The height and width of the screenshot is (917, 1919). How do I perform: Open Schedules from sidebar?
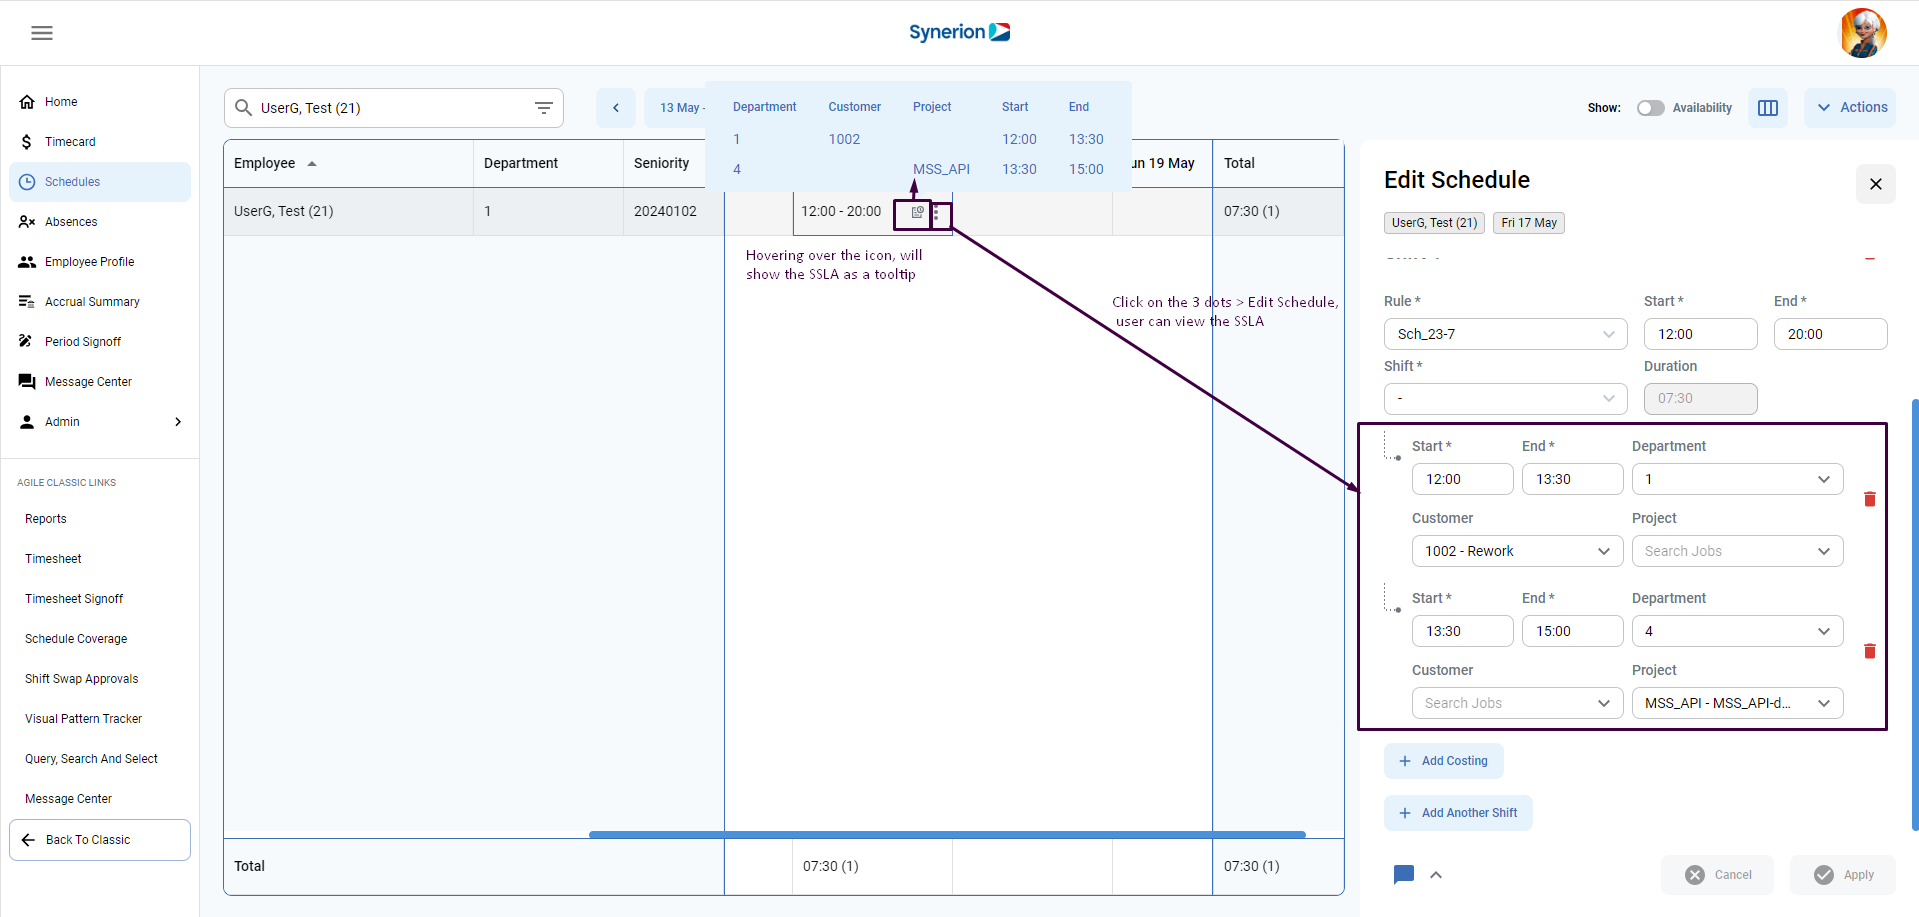tap(100, 182)
